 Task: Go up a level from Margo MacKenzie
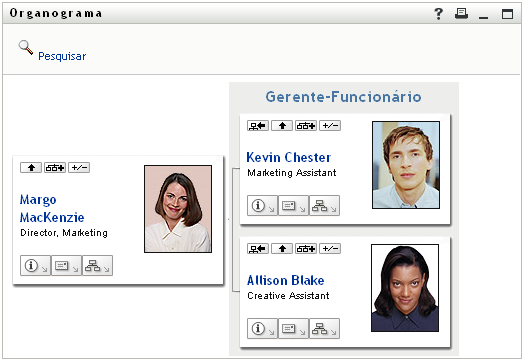pyautogui.click(x=31, y=167)
